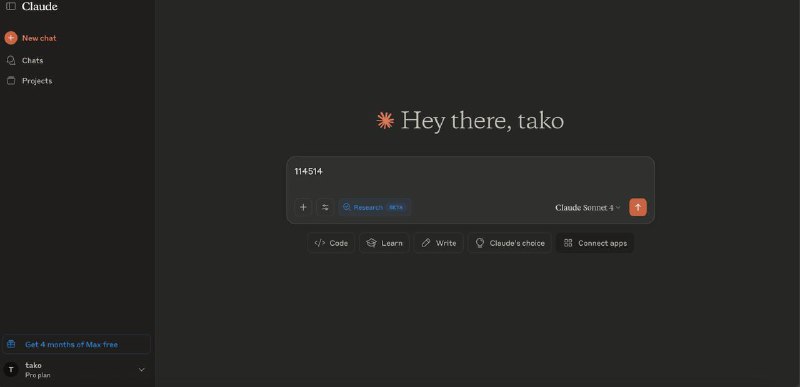Viewport: 800px width, 387px height.
Task: Open the attachment plus menu in composer
Action: pos(303,207)
